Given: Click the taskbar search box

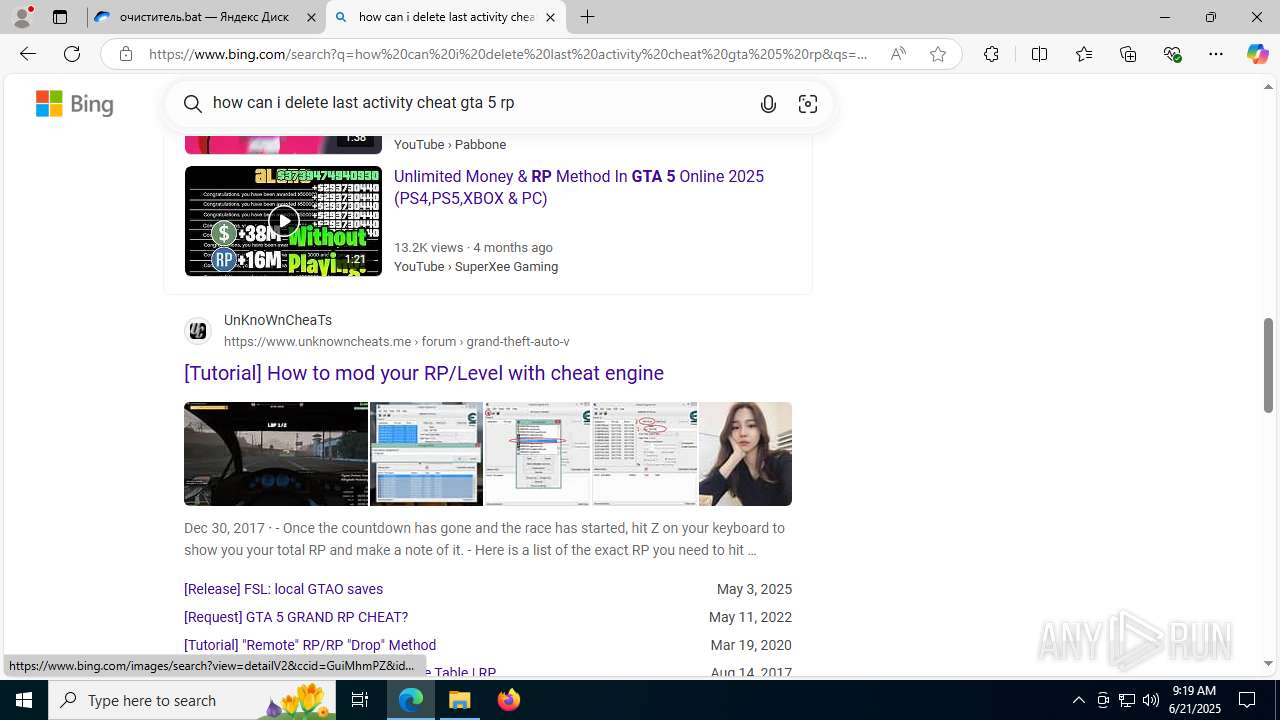Looking at the screenshot, I should (x=192, y=700).
